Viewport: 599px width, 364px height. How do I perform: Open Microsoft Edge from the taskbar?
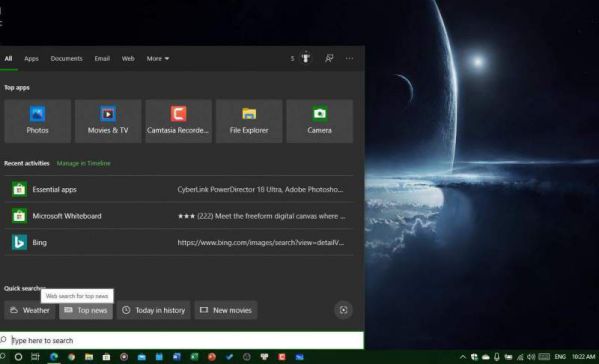pyautogui.click(x=53, y=357)
